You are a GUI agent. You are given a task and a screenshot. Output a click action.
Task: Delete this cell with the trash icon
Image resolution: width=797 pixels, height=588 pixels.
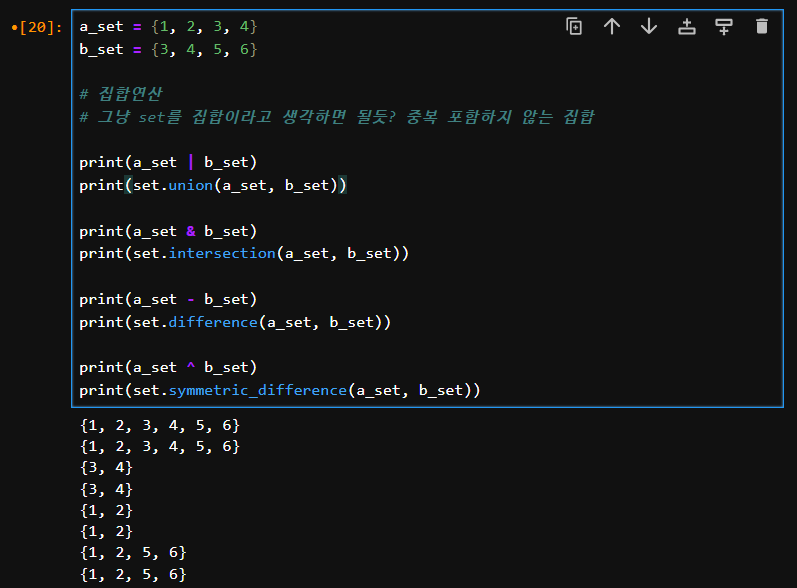pos(761,26)
